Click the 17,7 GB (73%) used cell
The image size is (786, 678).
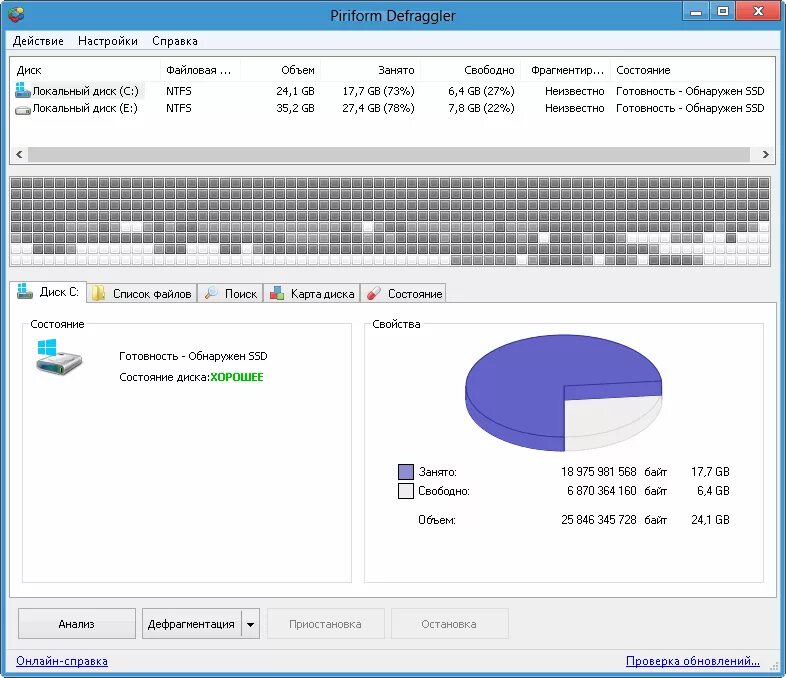(x=378, y=91)
